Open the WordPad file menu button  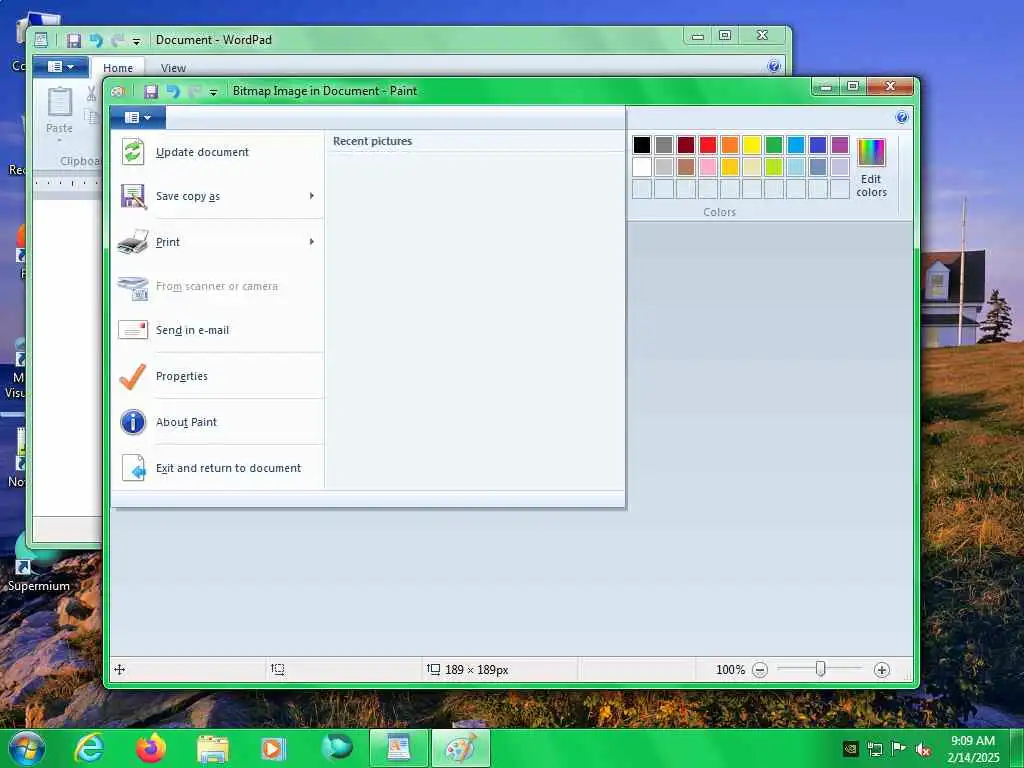[61, 67]
